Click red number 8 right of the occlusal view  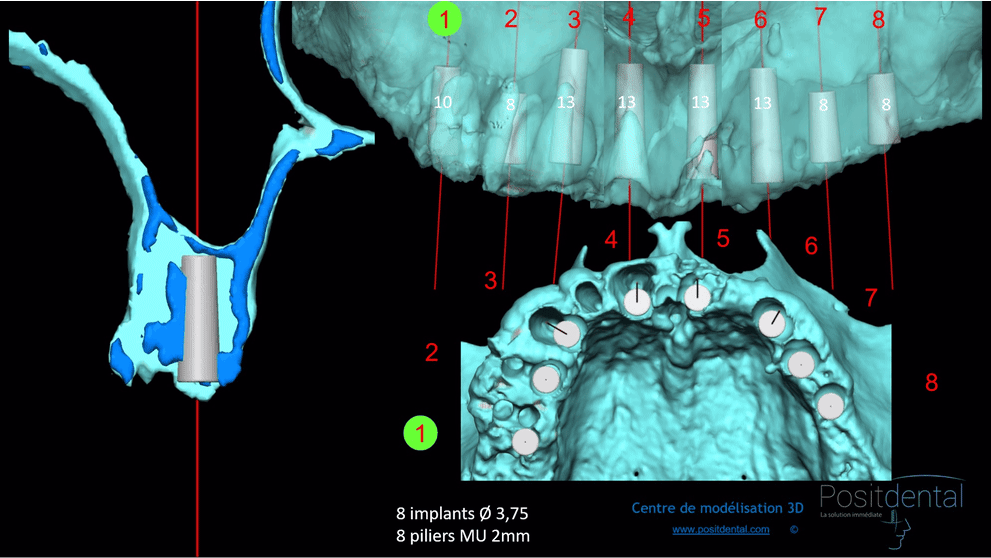click(931, 383)
